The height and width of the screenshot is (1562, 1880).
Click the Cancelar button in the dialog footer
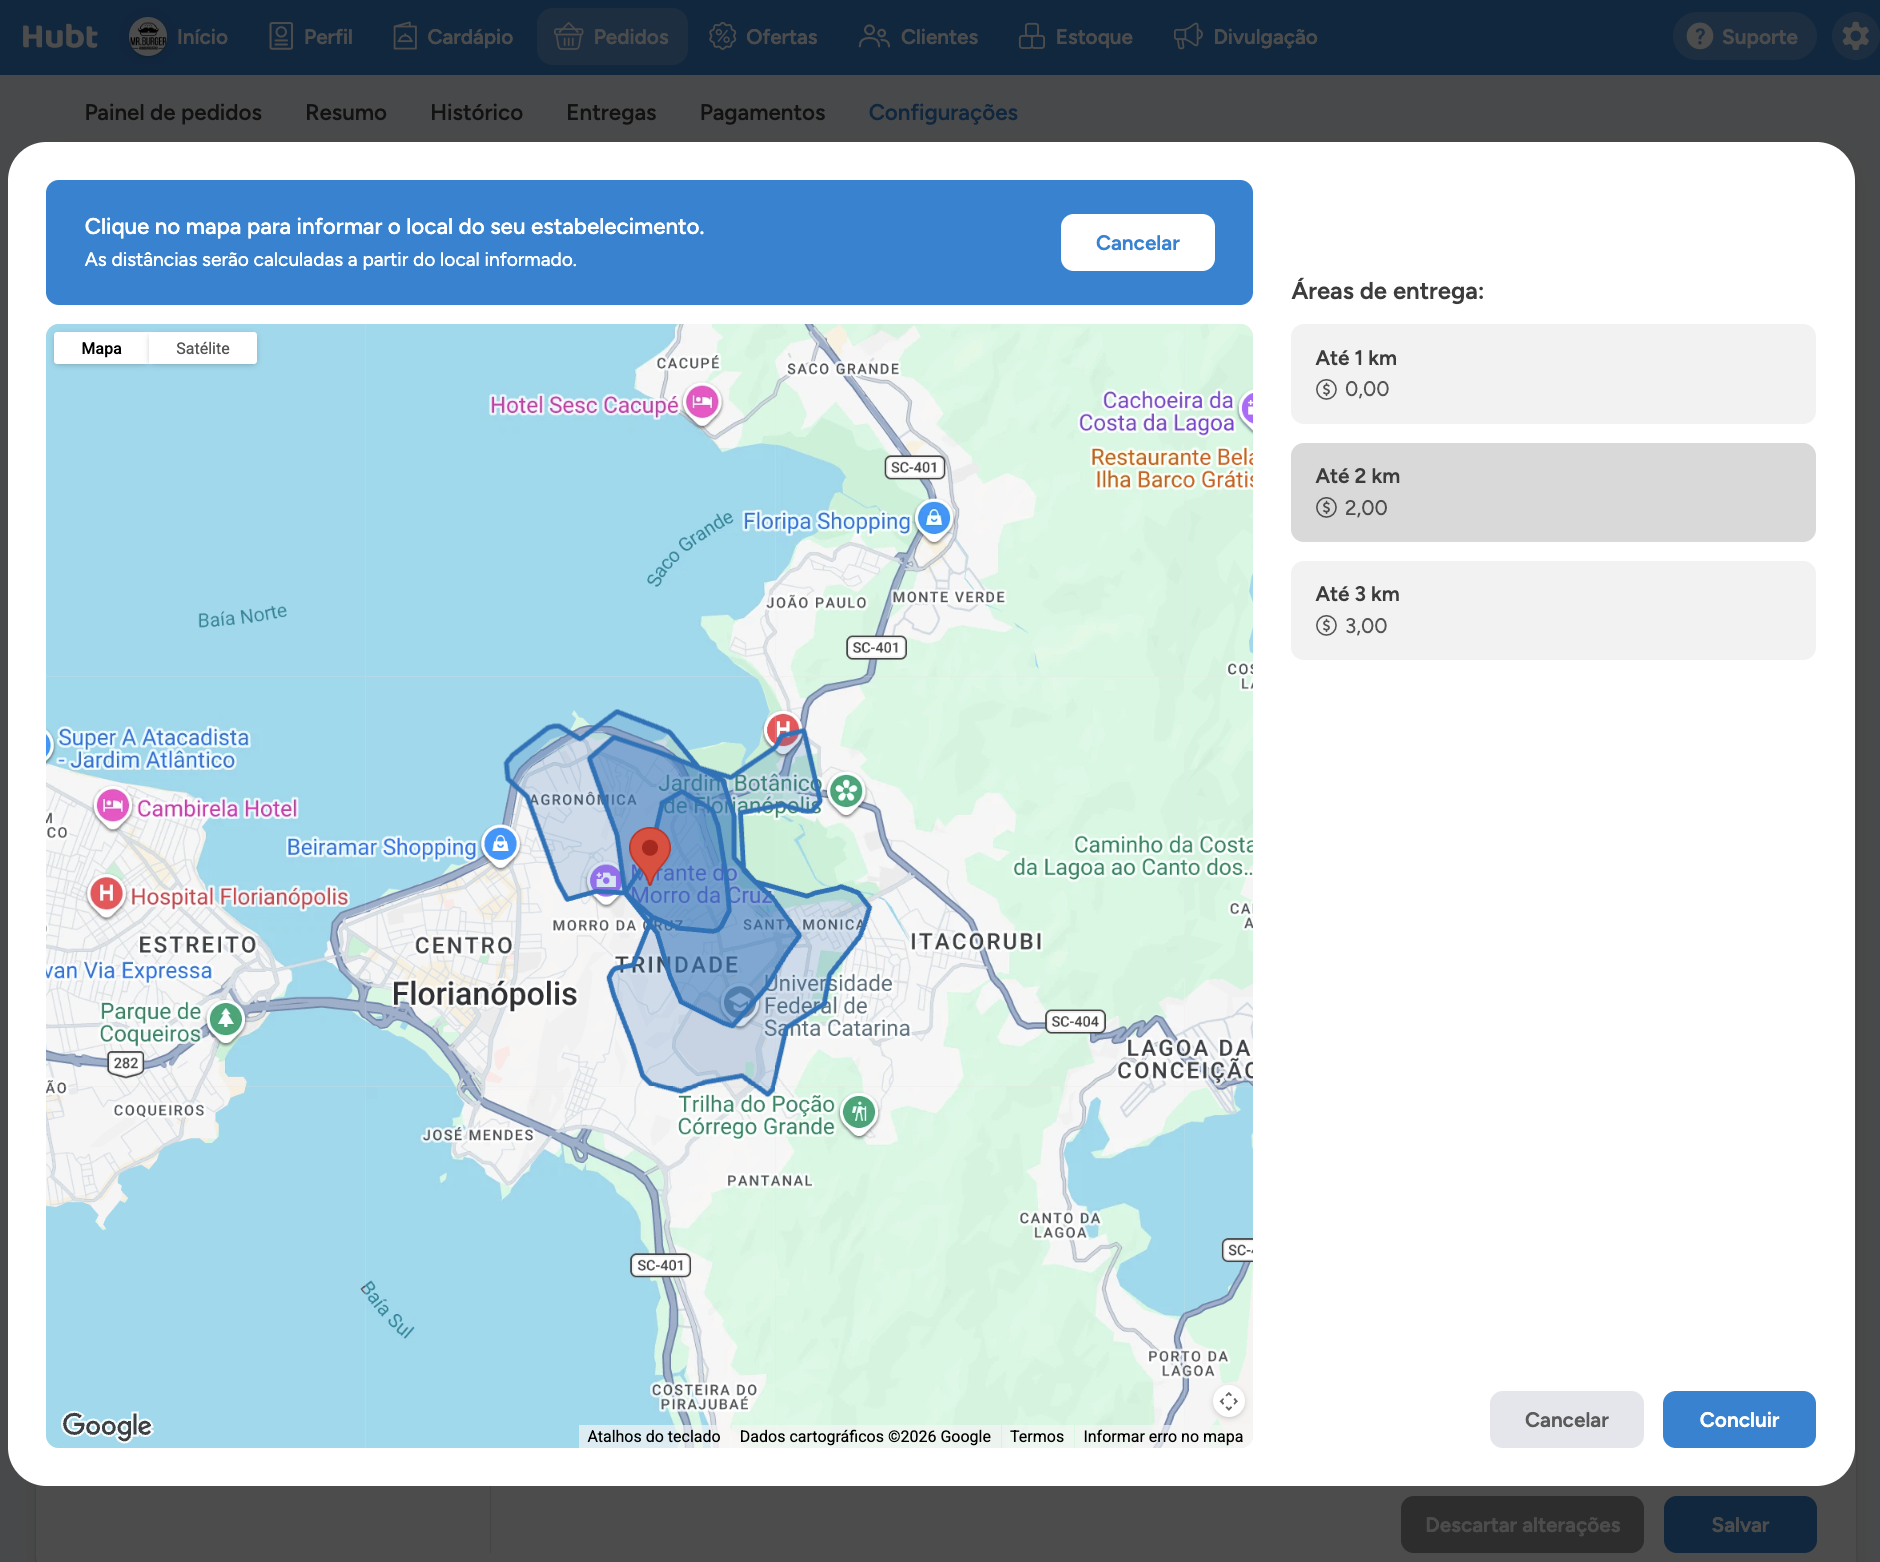click(1566, 1419)
